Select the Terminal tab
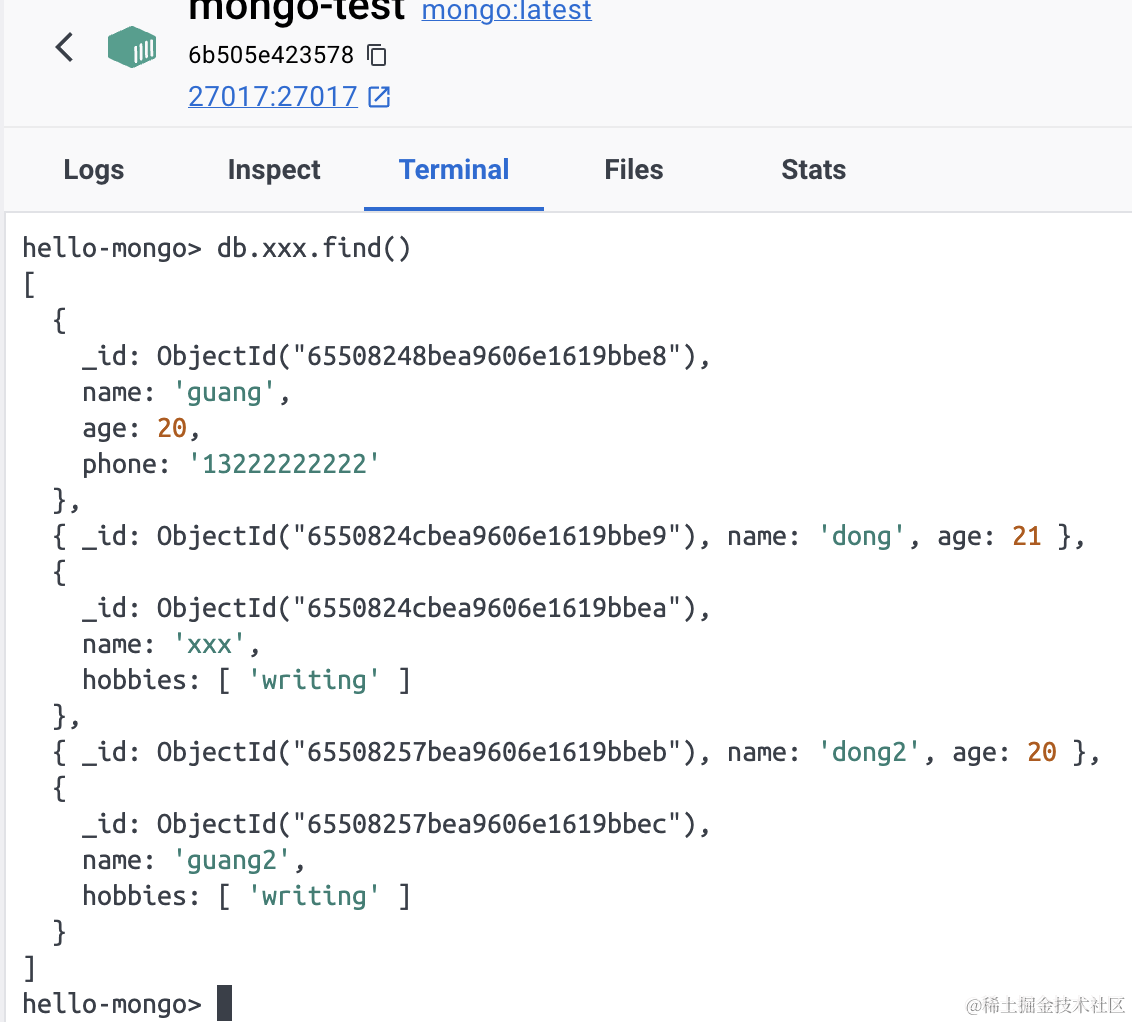Image resolution: width=1132 pixels, height=1022 pixels. pos(454,170)
